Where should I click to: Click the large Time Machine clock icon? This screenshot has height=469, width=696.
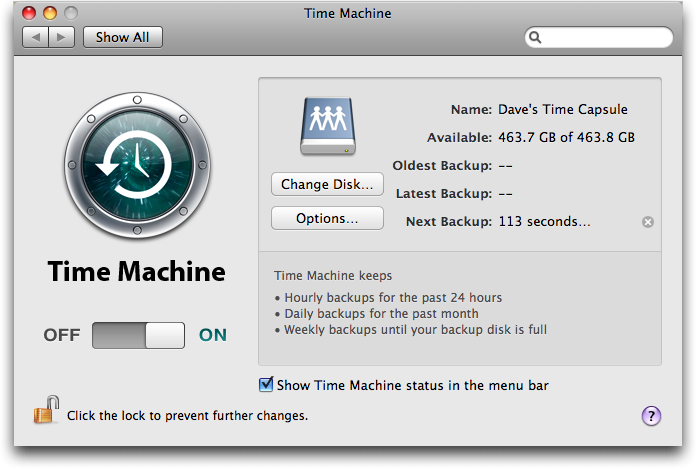pyautogui.click(x=137, y=165)
